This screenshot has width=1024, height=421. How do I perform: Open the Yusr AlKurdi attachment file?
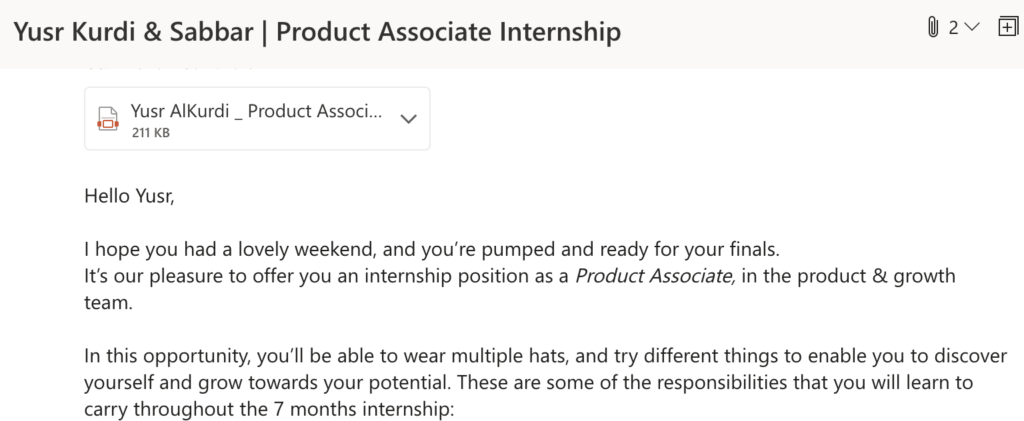pyautogui.click(x=256, y=111)
